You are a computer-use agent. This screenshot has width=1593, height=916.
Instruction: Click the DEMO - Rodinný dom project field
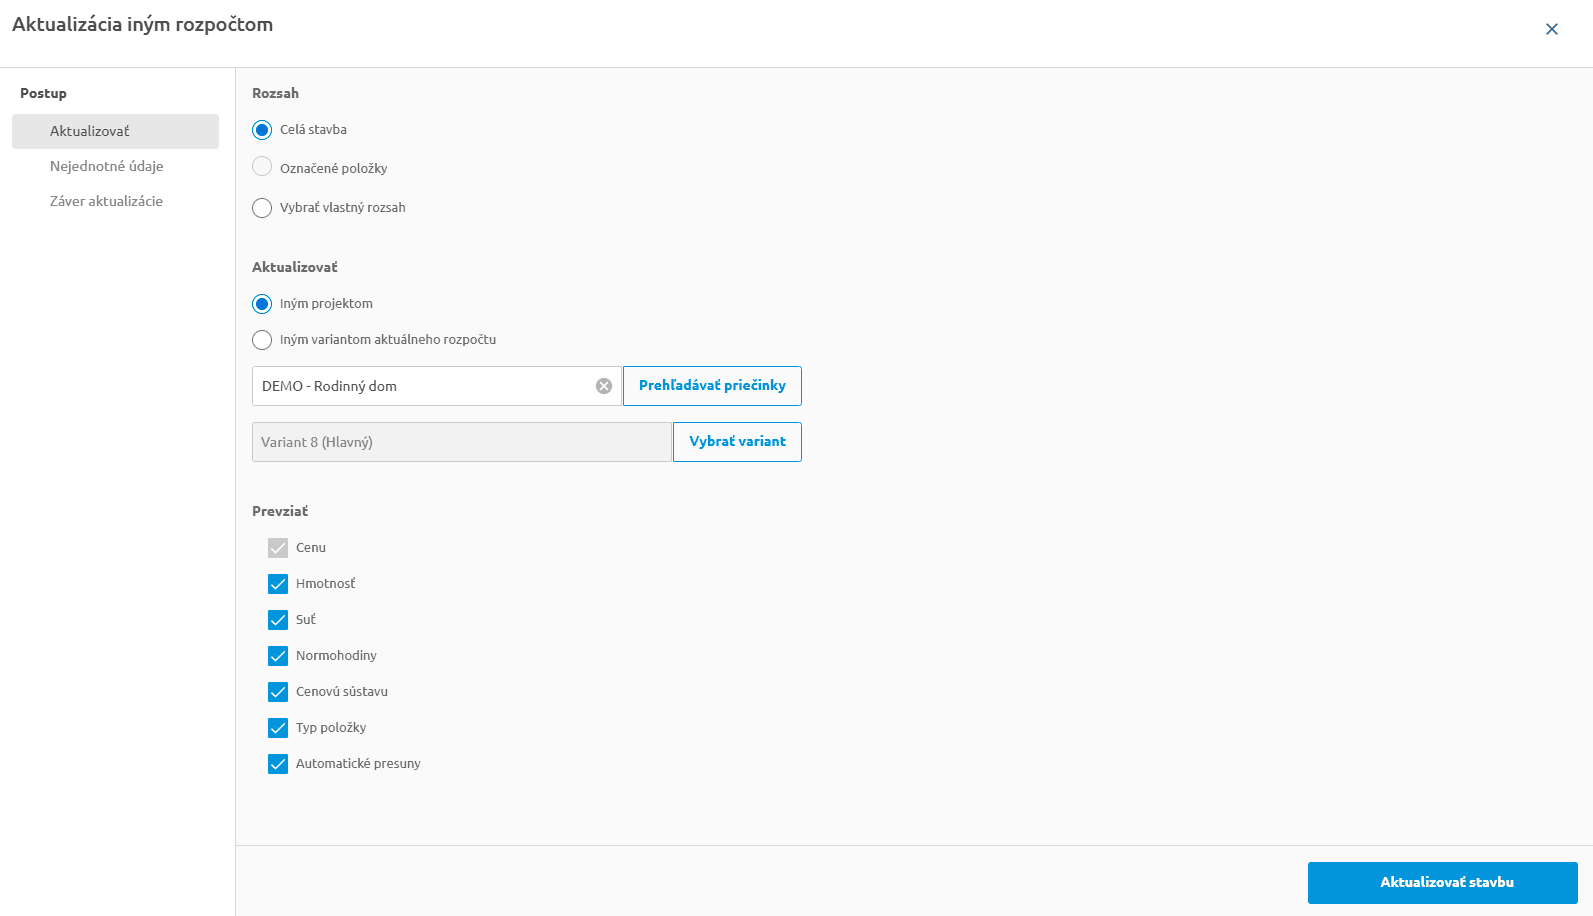pyautogui.click(x=437, y=386)
